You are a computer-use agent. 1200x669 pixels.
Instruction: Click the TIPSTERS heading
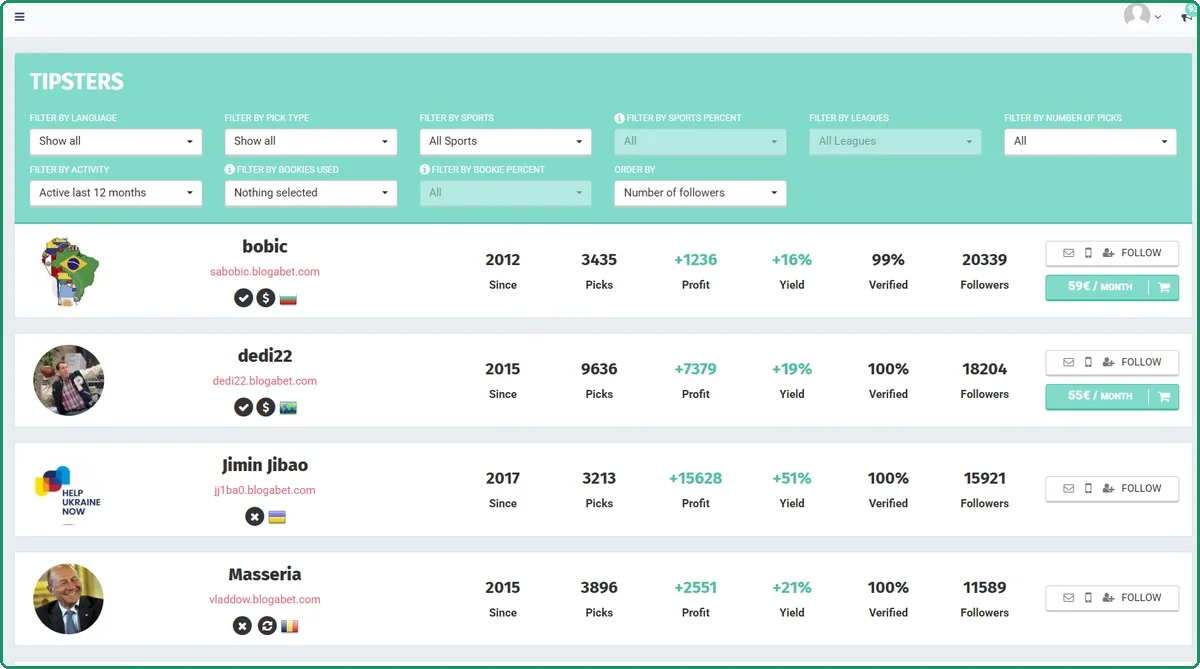pos(77,82)
